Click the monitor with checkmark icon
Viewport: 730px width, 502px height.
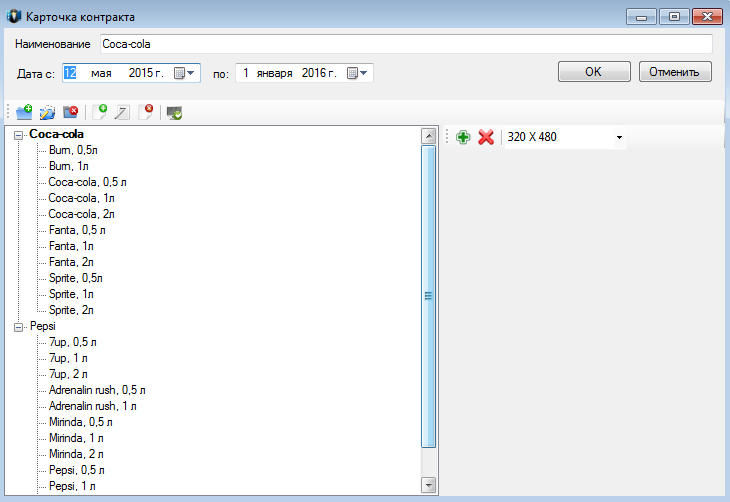point(175,113)
